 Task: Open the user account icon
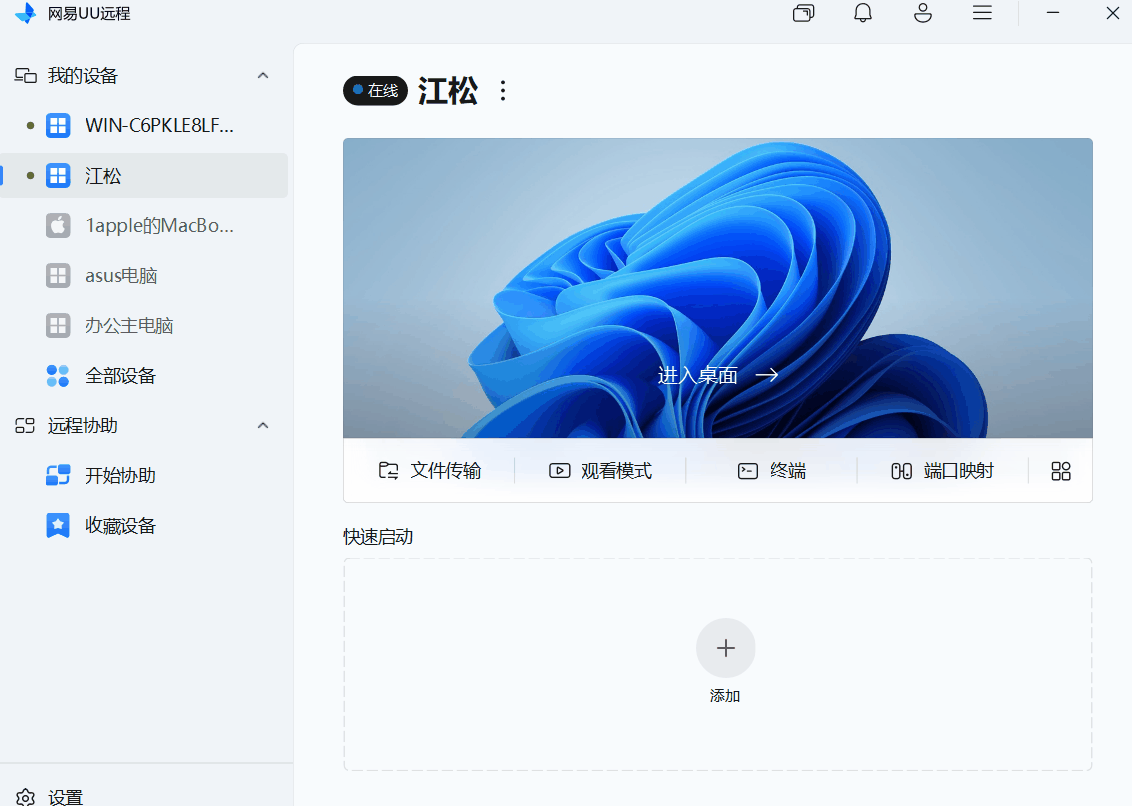click(x=923, y=13)
